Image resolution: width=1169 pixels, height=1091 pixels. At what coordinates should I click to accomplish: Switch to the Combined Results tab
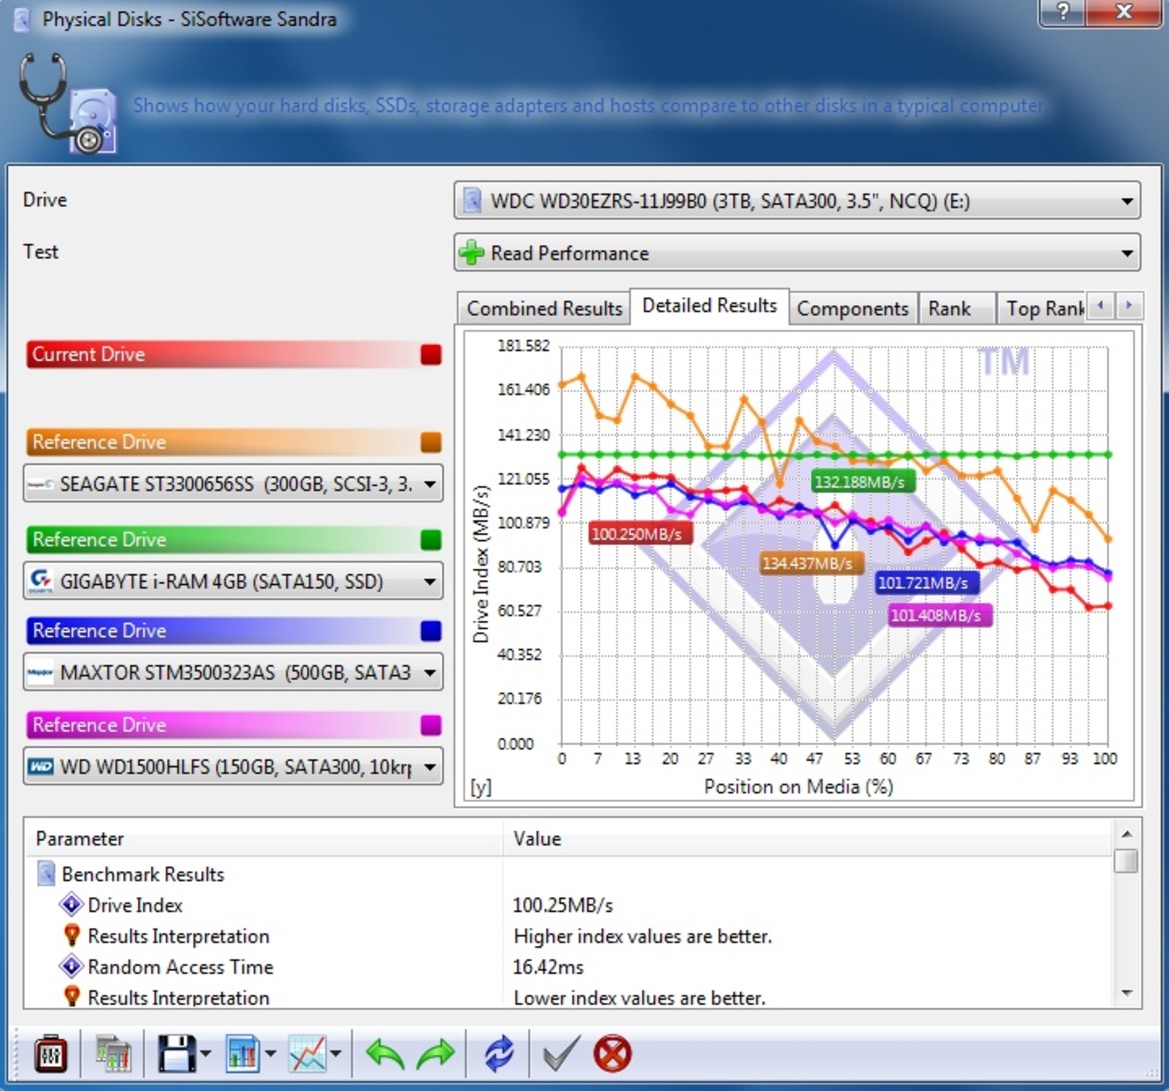coord(544,308)
